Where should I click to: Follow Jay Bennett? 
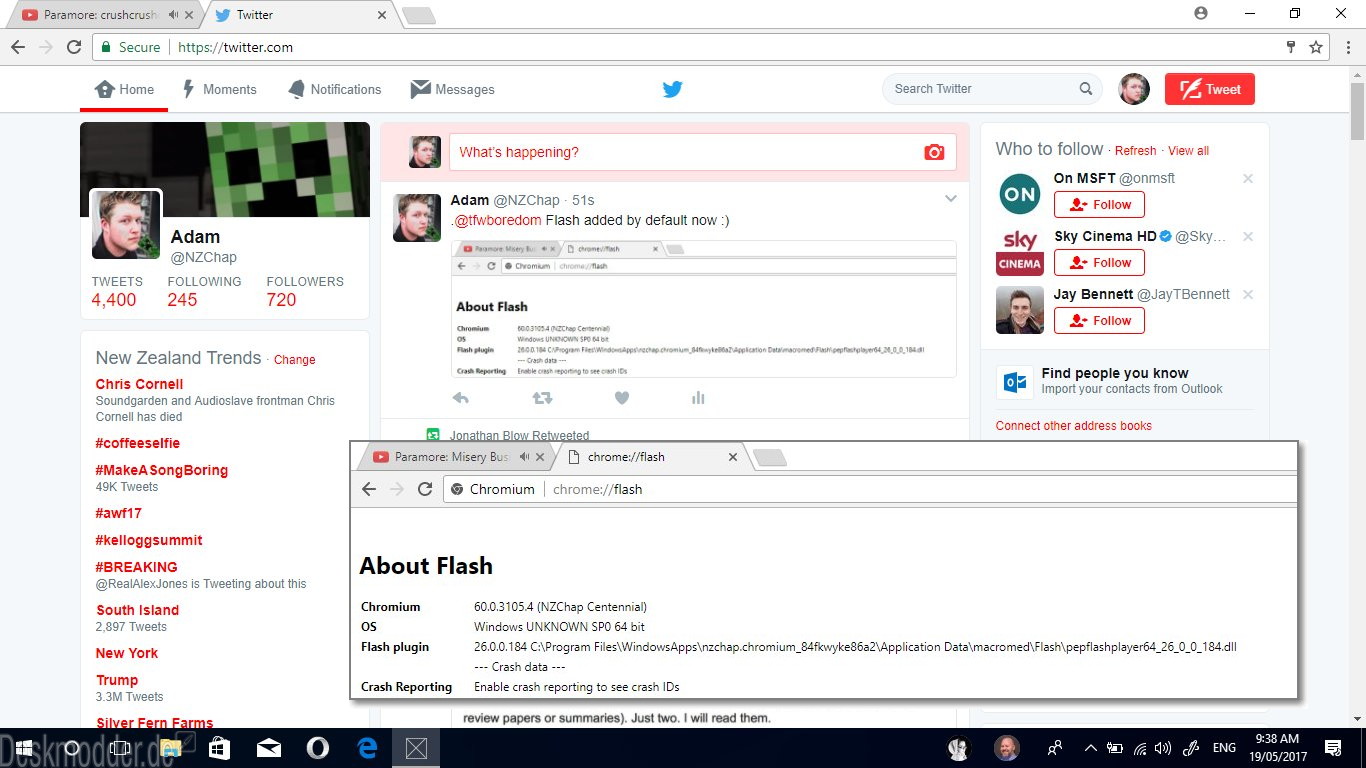click(x=1099, y=320)
